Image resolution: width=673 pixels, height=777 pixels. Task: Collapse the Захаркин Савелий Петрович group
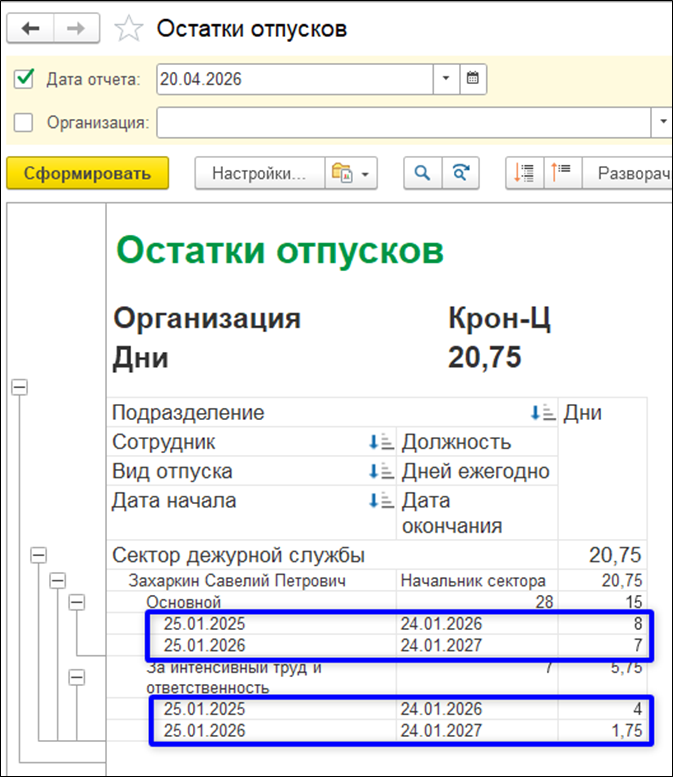(57, 580)
